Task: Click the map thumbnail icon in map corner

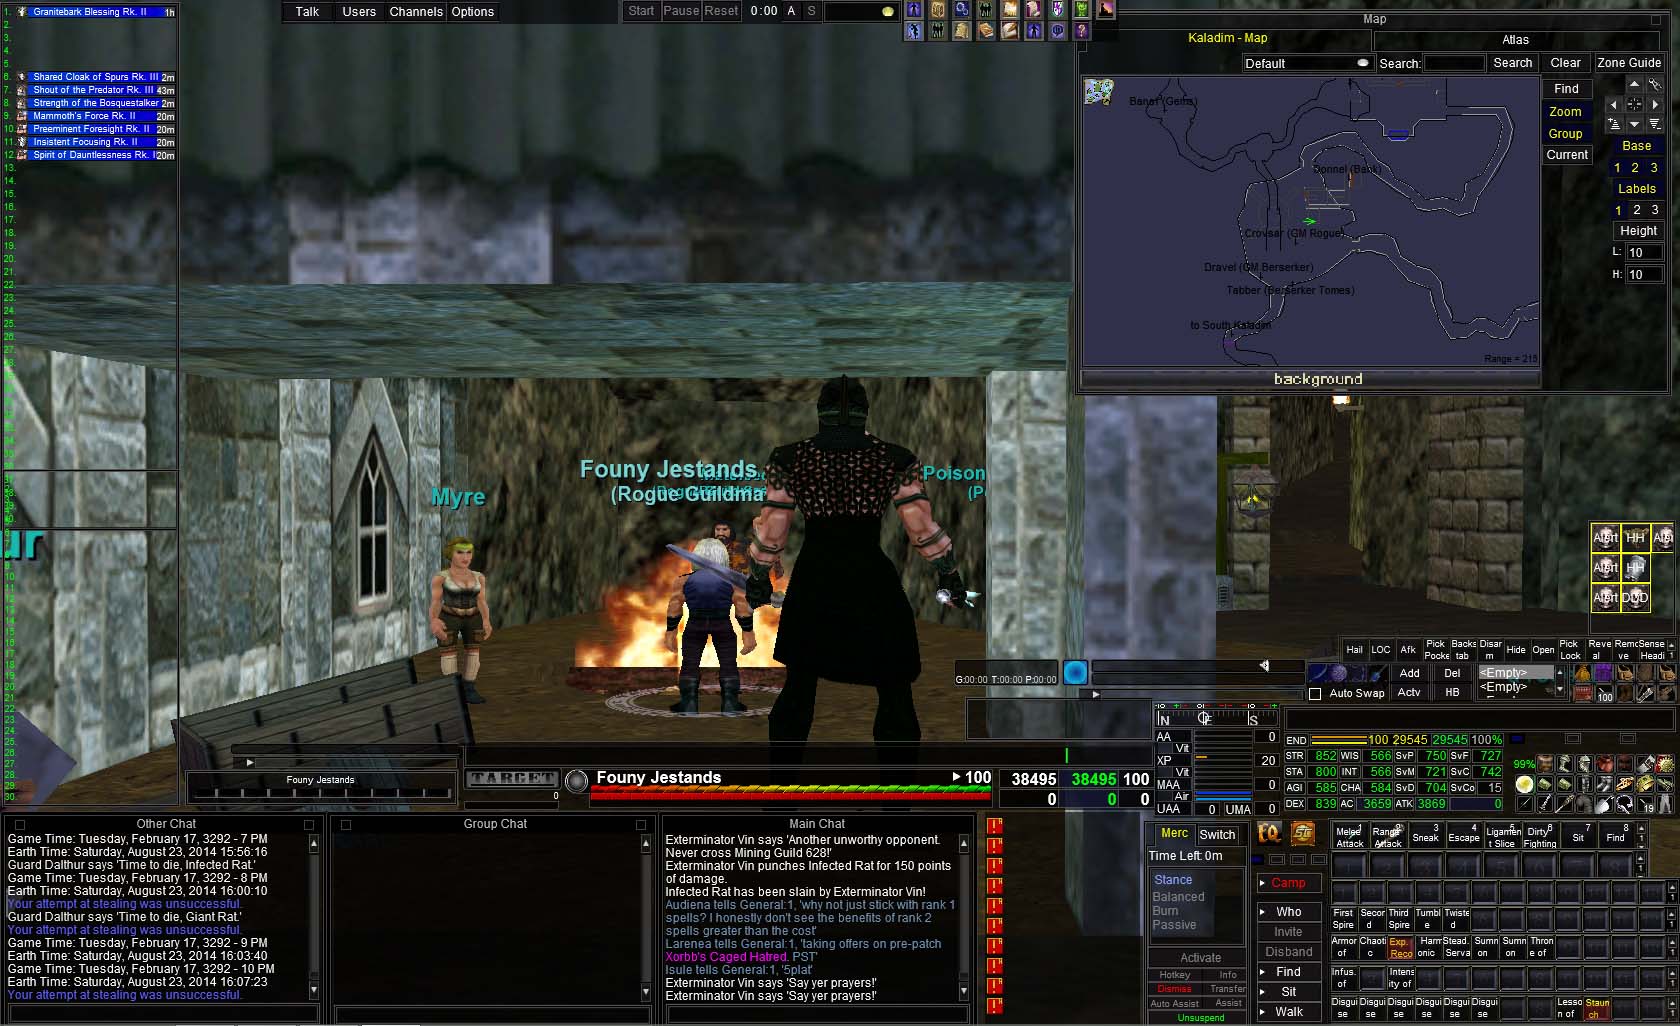Action: pyautogui.click(x=1099, y=92)
